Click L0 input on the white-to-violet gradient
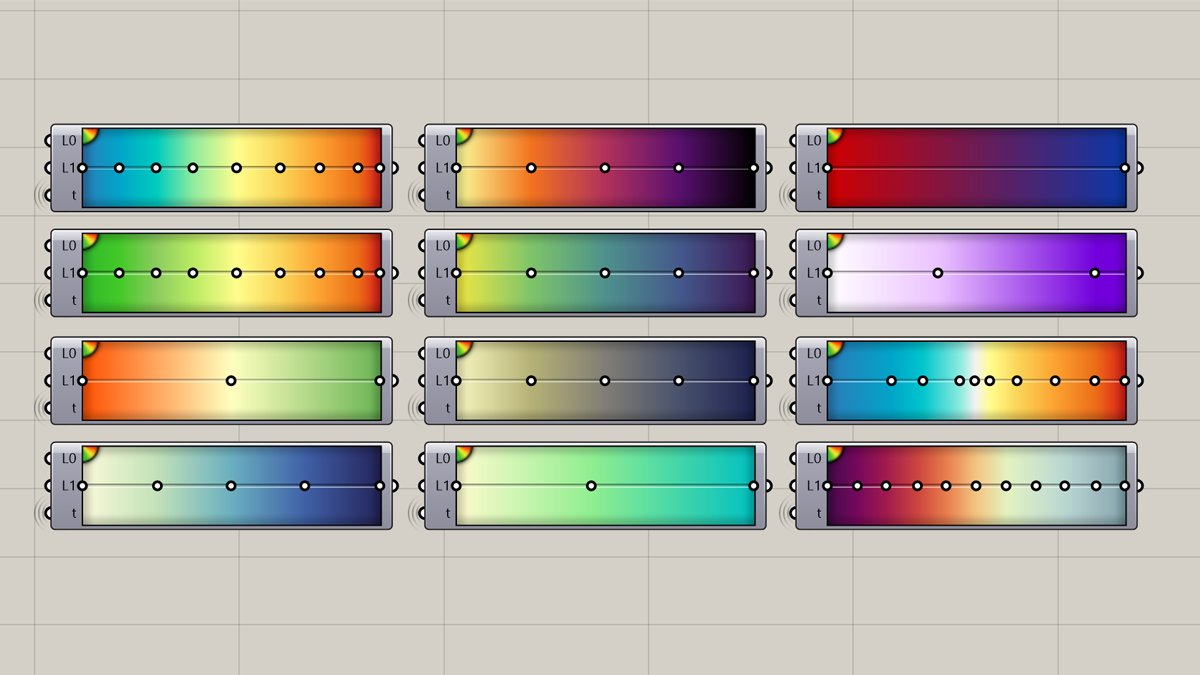1200x675 pixels. (x=814, y=245)
